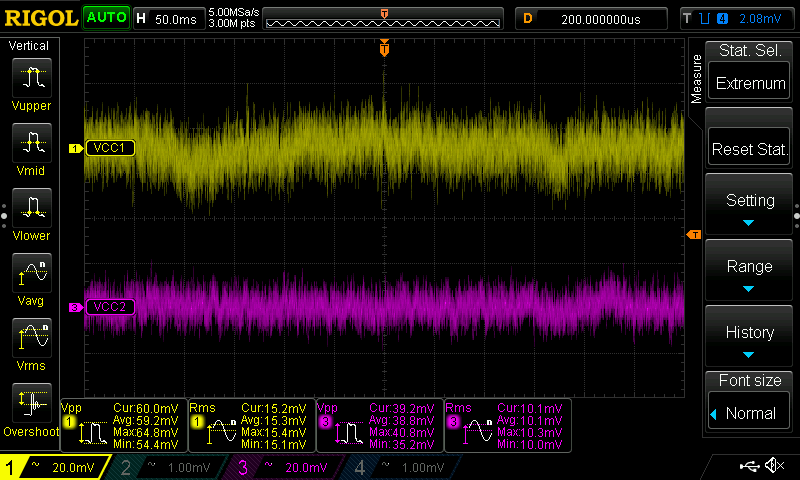Viewport: 800px width, 480px height.
Task: Click the Rms channel 1 waveform icon
Action: tap(220, 433)
